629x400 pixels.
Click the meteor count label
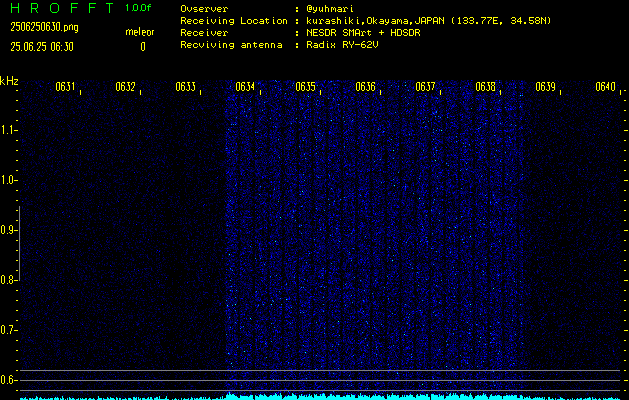(x=140, y=32)
